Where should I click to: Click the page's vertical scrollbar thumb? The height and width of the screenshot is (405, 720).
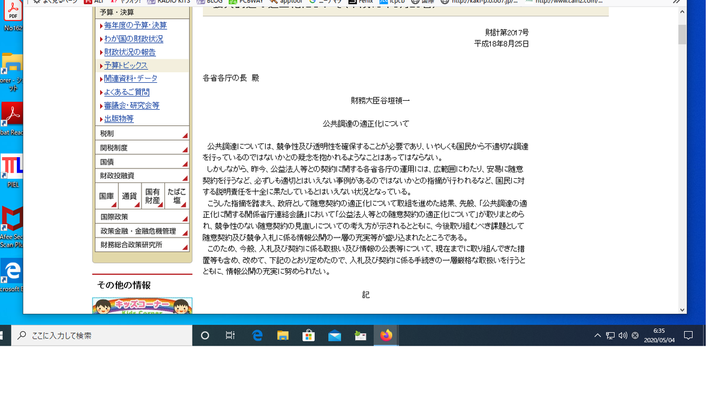click(x=683, y=35)
